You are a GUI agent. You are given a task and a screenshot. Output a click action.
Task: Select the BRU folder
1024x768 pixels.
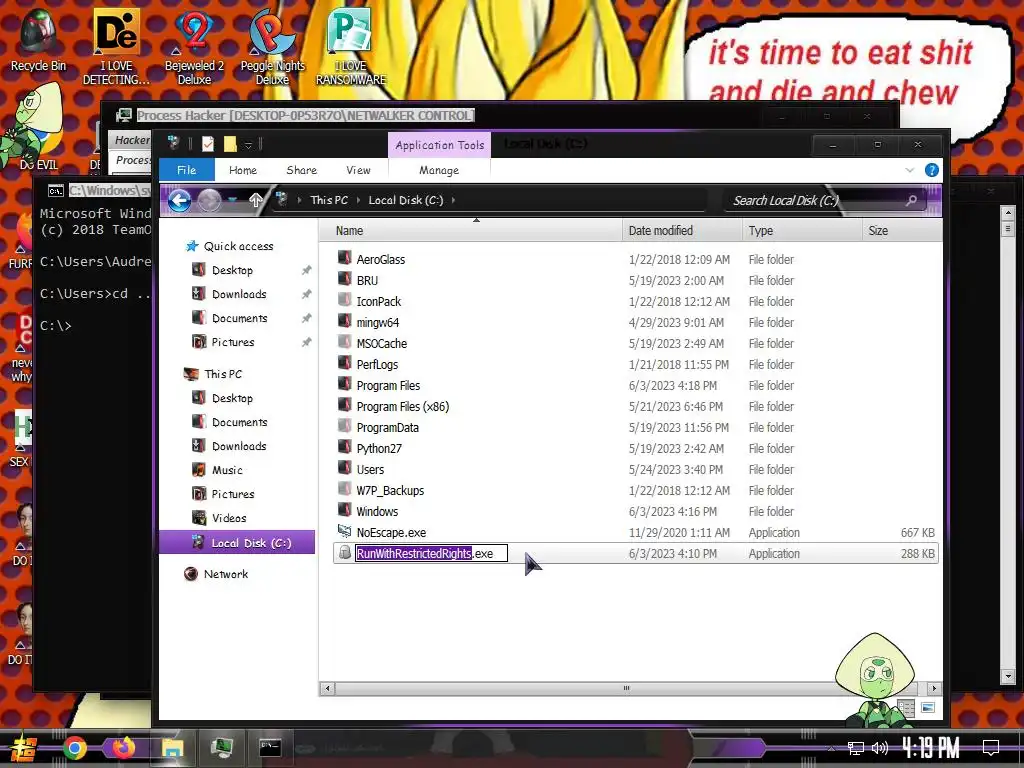[x=367, y=280]
